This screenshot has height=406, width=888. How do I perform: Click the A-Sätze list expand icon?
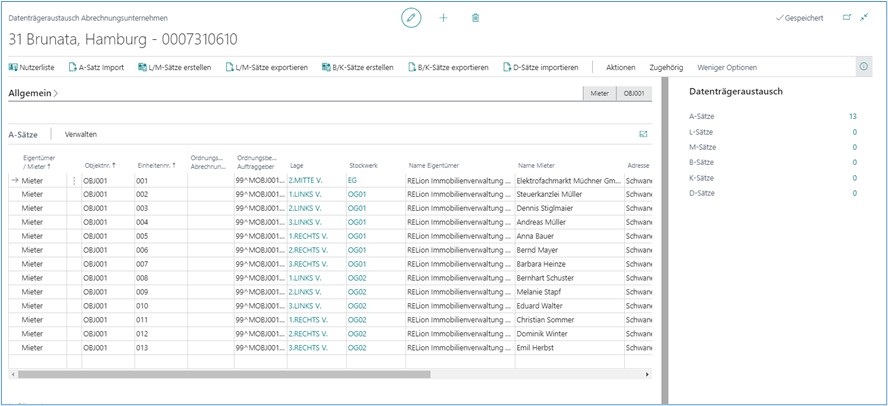643,133
